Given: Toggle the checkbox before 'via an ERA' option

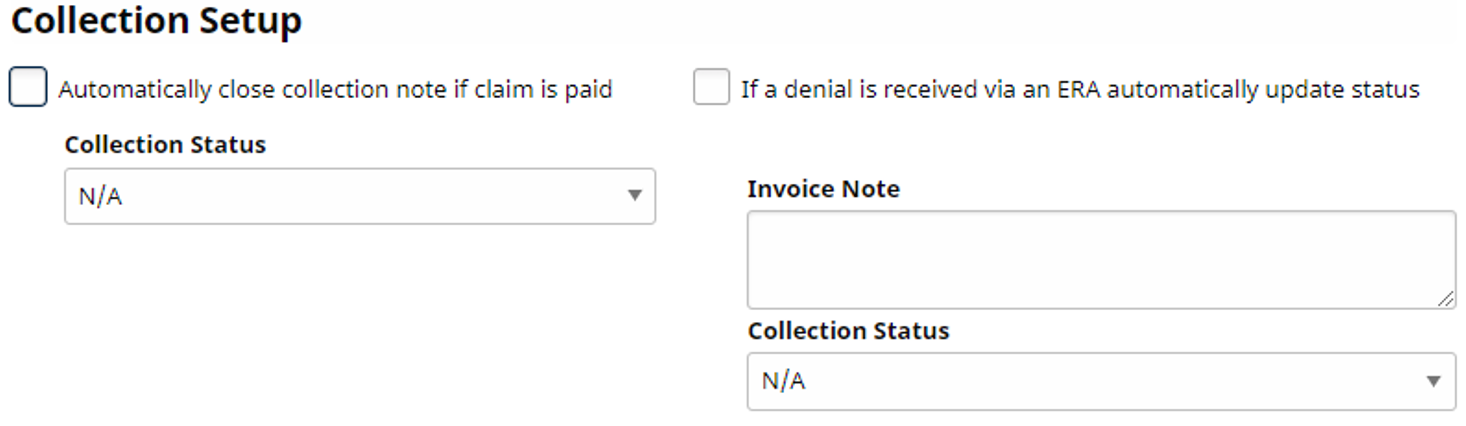Looking at the screenshot, I should pyautogui.click(x=711, y=88).
